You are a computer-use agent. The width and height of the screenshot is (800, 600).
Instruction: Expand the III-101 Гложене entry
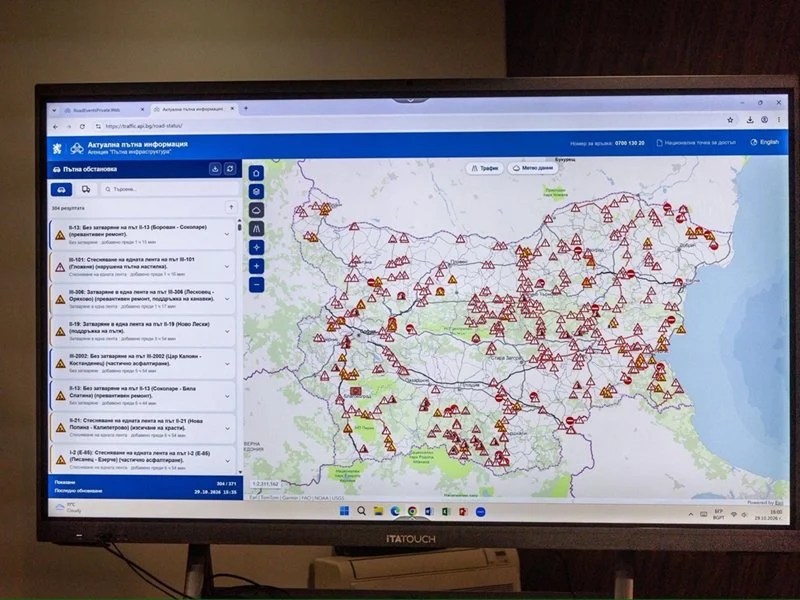(227, 266)
